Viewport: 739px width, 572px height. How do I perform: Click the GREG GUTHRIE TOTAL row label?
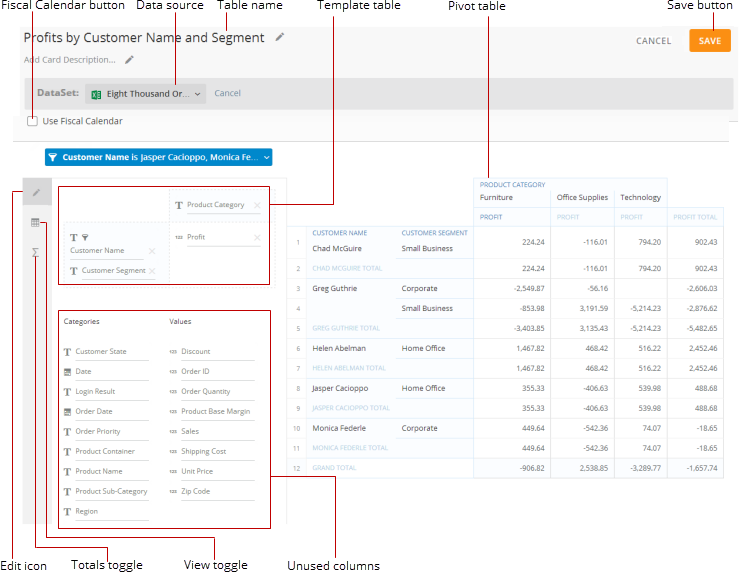pyautogui.click(x=346, y=328)
